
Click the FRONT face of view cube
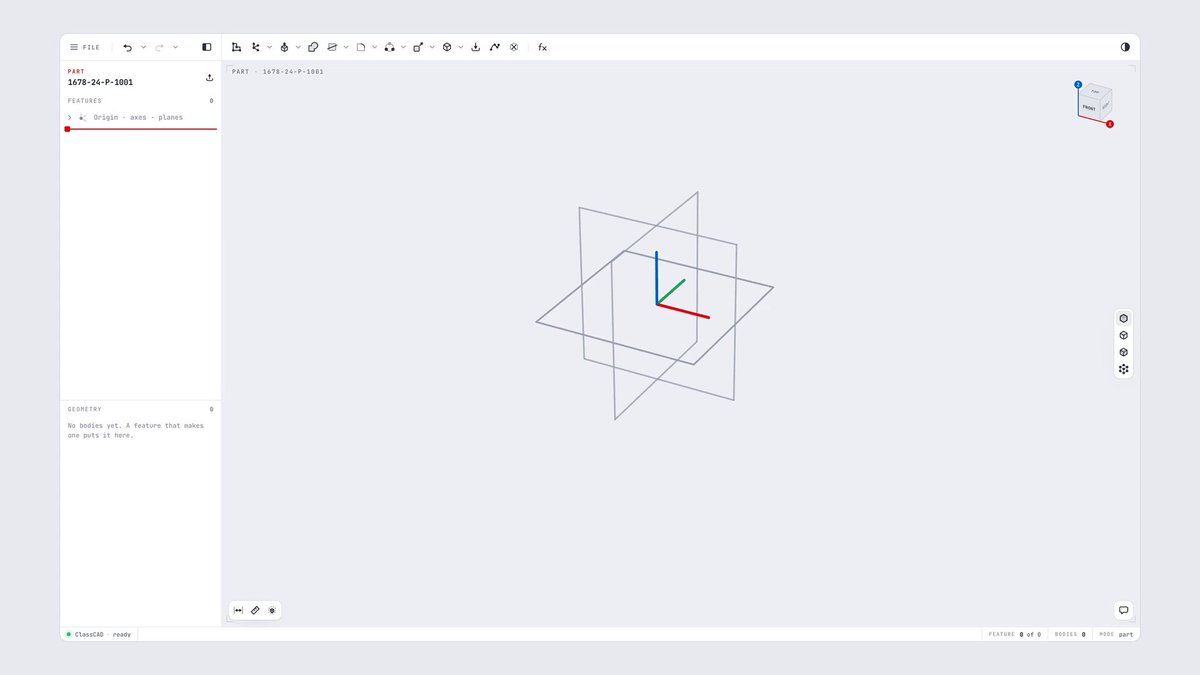point(1089,107)
